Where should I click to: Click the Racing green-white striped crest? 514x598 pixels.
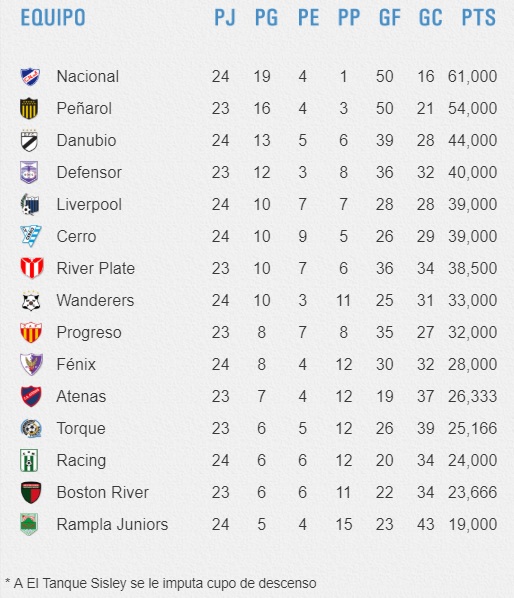click(29, 460)
